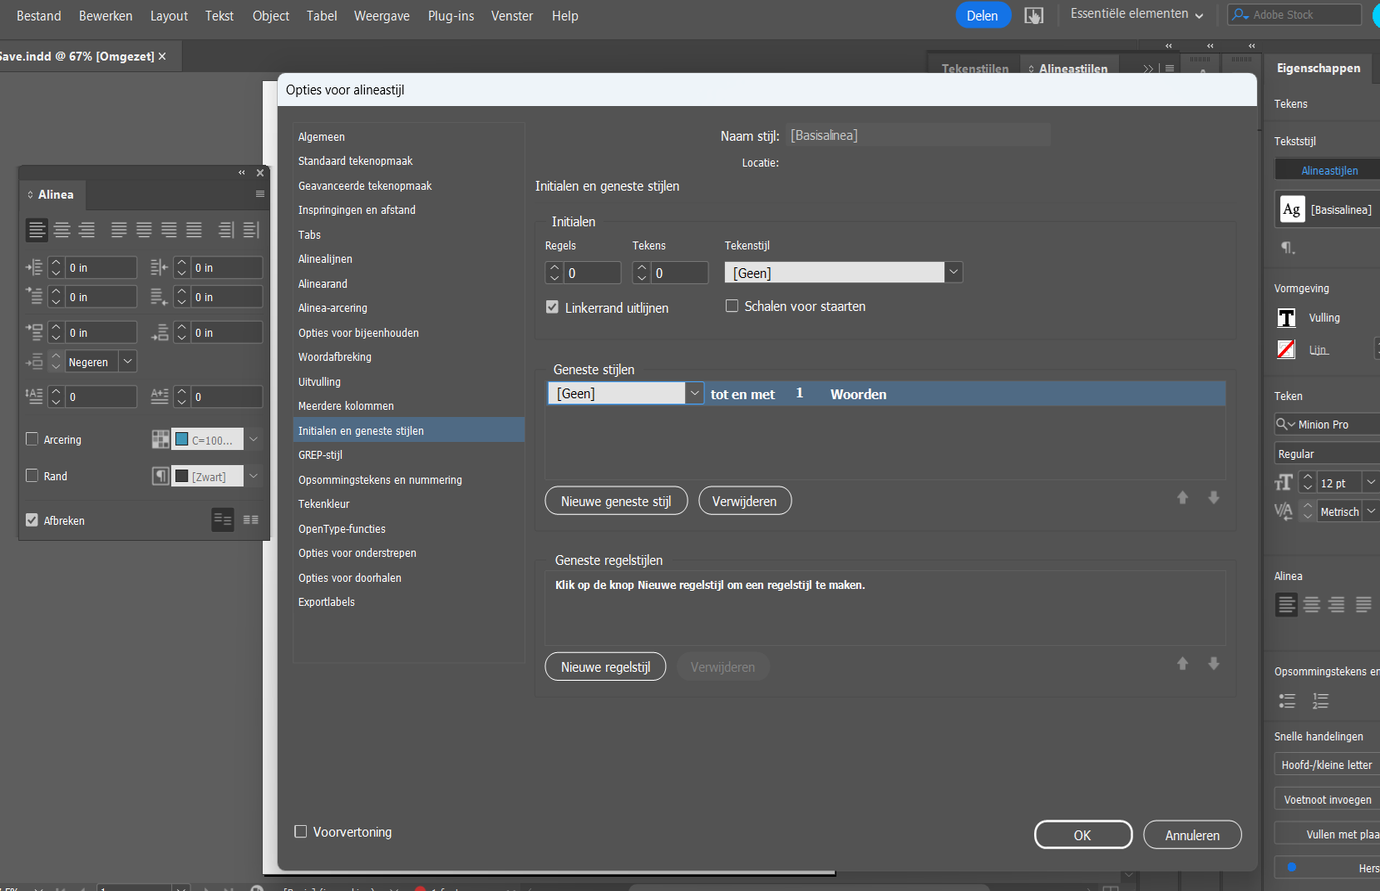Open the Weergave menu
This screenshot has width=1380, height=891.
click(382, 16)
